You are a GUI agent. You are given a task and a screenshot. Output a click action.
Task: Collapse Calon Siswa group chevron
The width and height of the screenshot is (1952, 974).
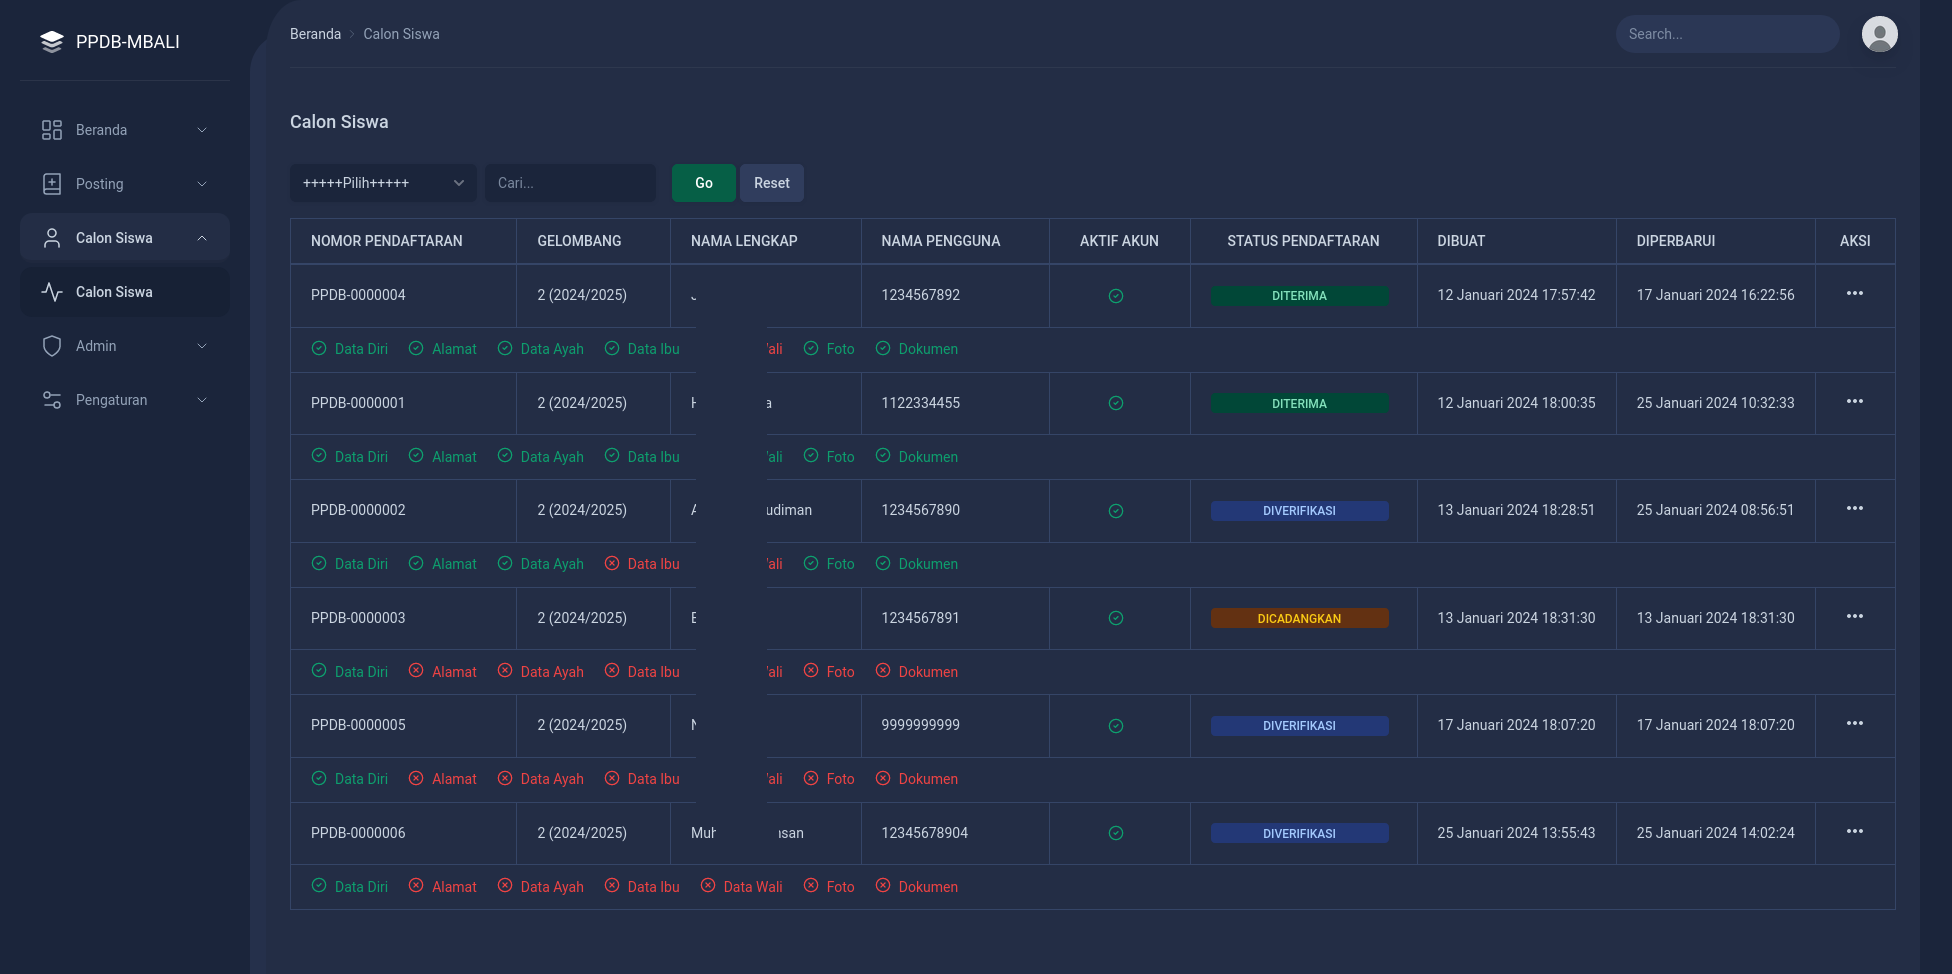click(202, 238)
